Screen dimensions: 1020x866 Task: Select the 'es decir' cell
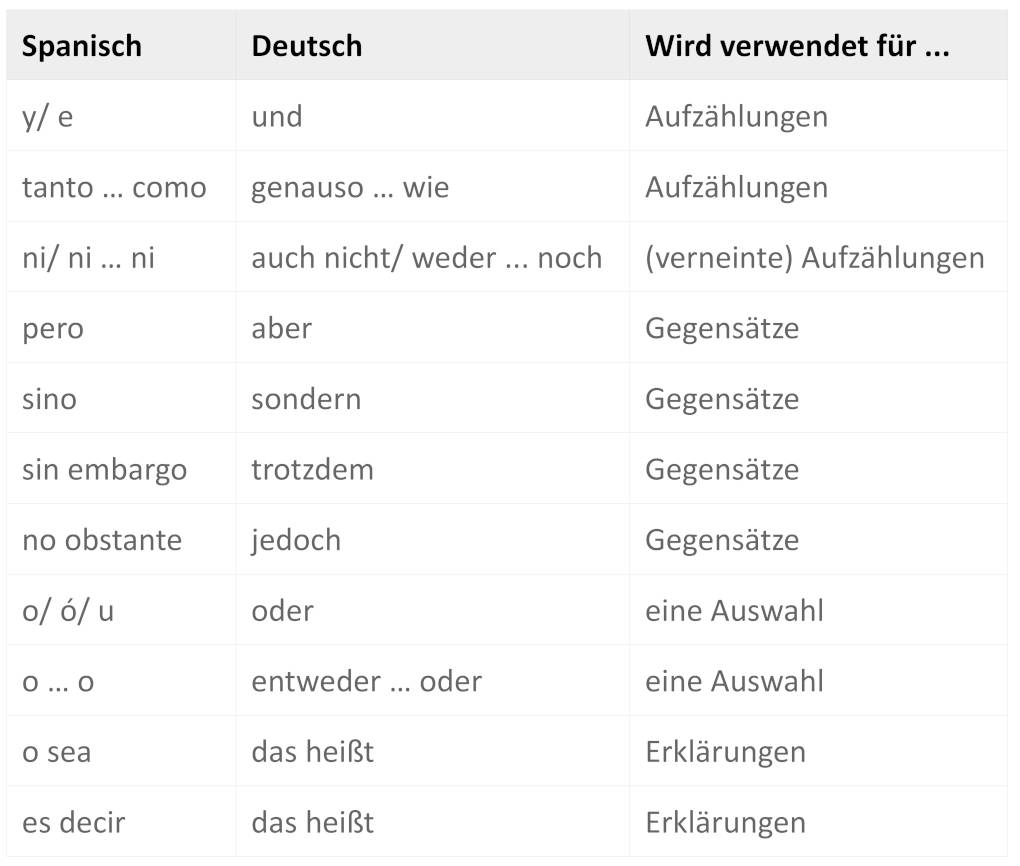[74, 823]
